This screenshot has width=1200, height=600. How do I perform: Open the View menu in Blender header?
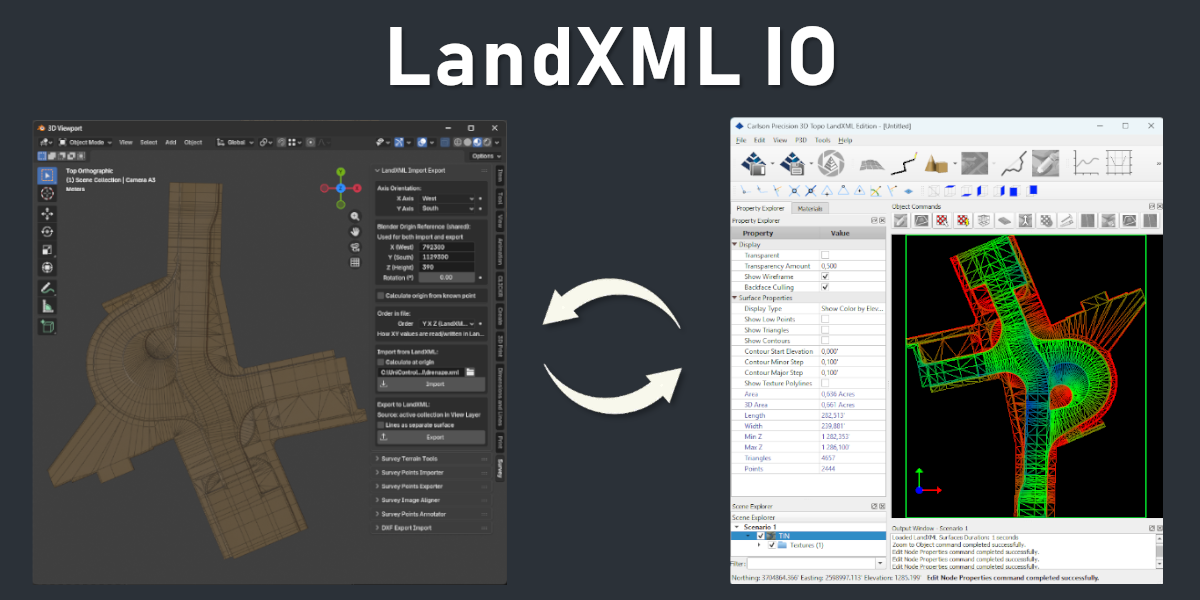(x=126, y=142)
